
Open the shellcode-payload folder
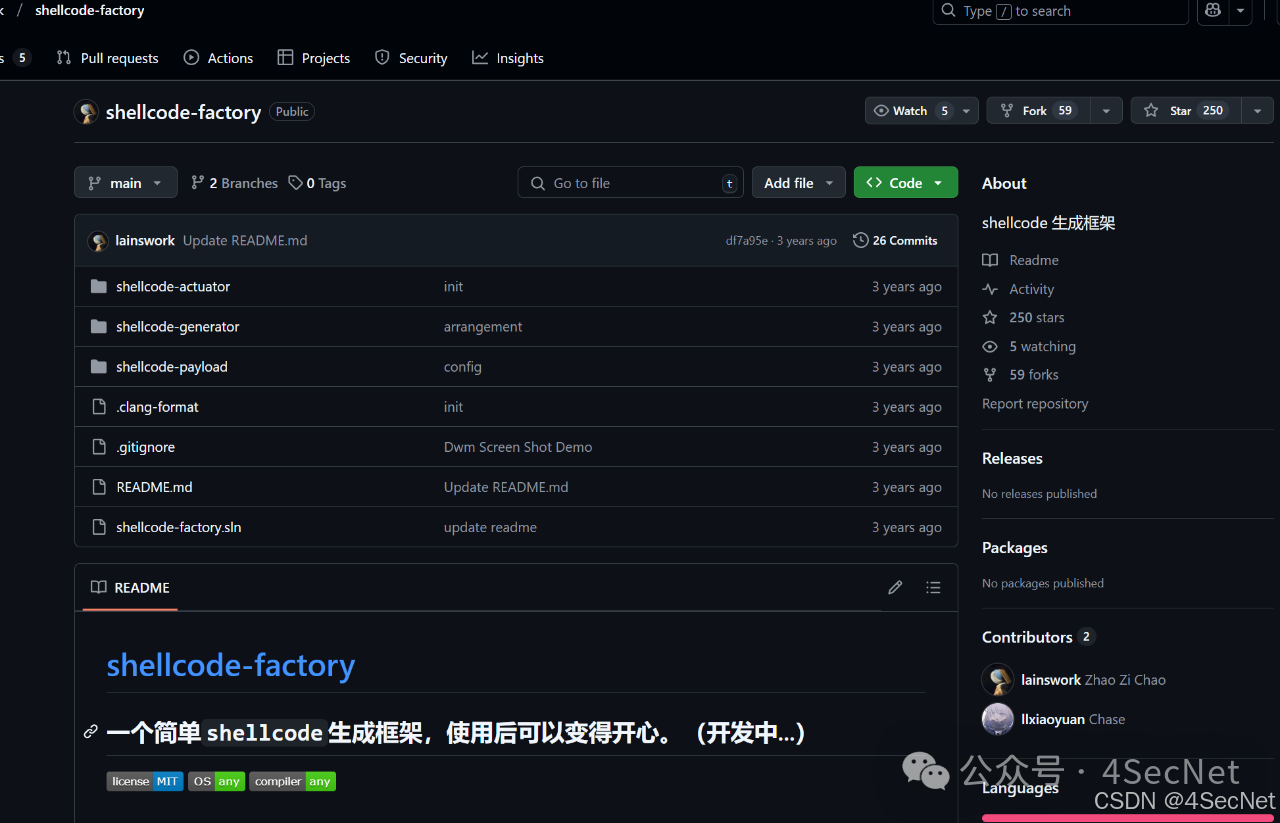click(x=172, y=367)
